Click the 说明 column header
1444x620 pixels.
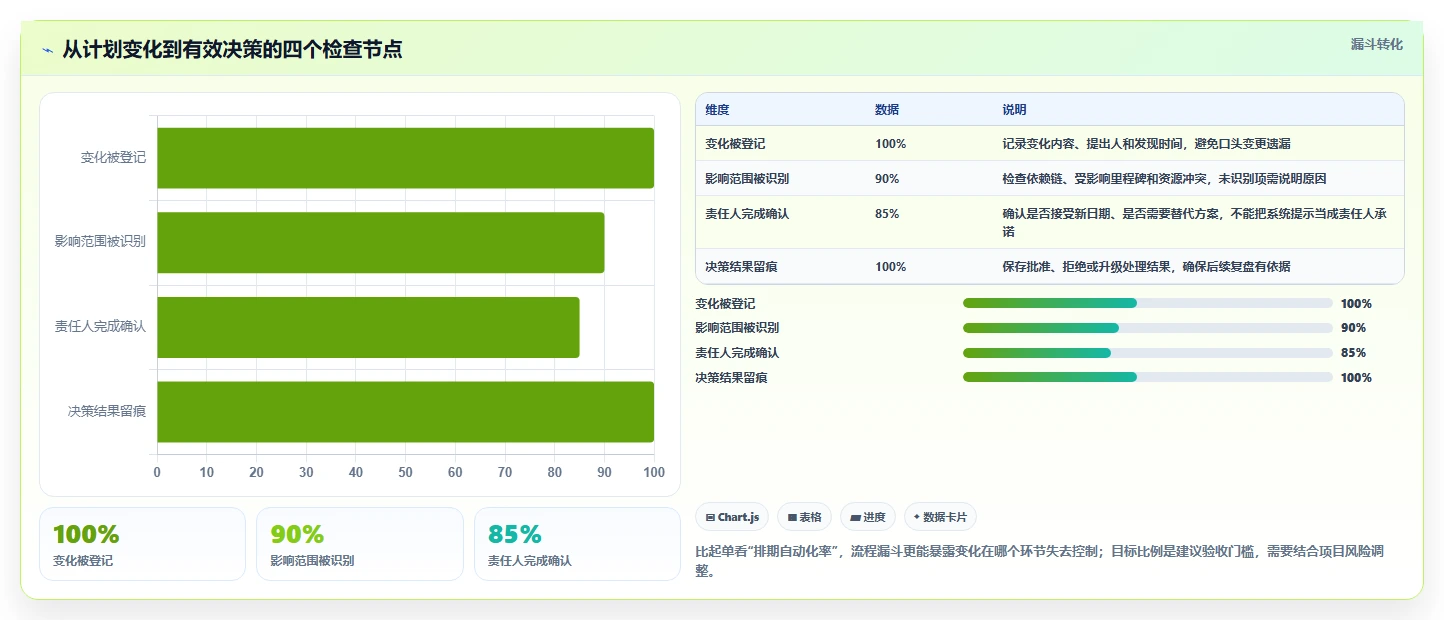click(x=1014, y=110)
